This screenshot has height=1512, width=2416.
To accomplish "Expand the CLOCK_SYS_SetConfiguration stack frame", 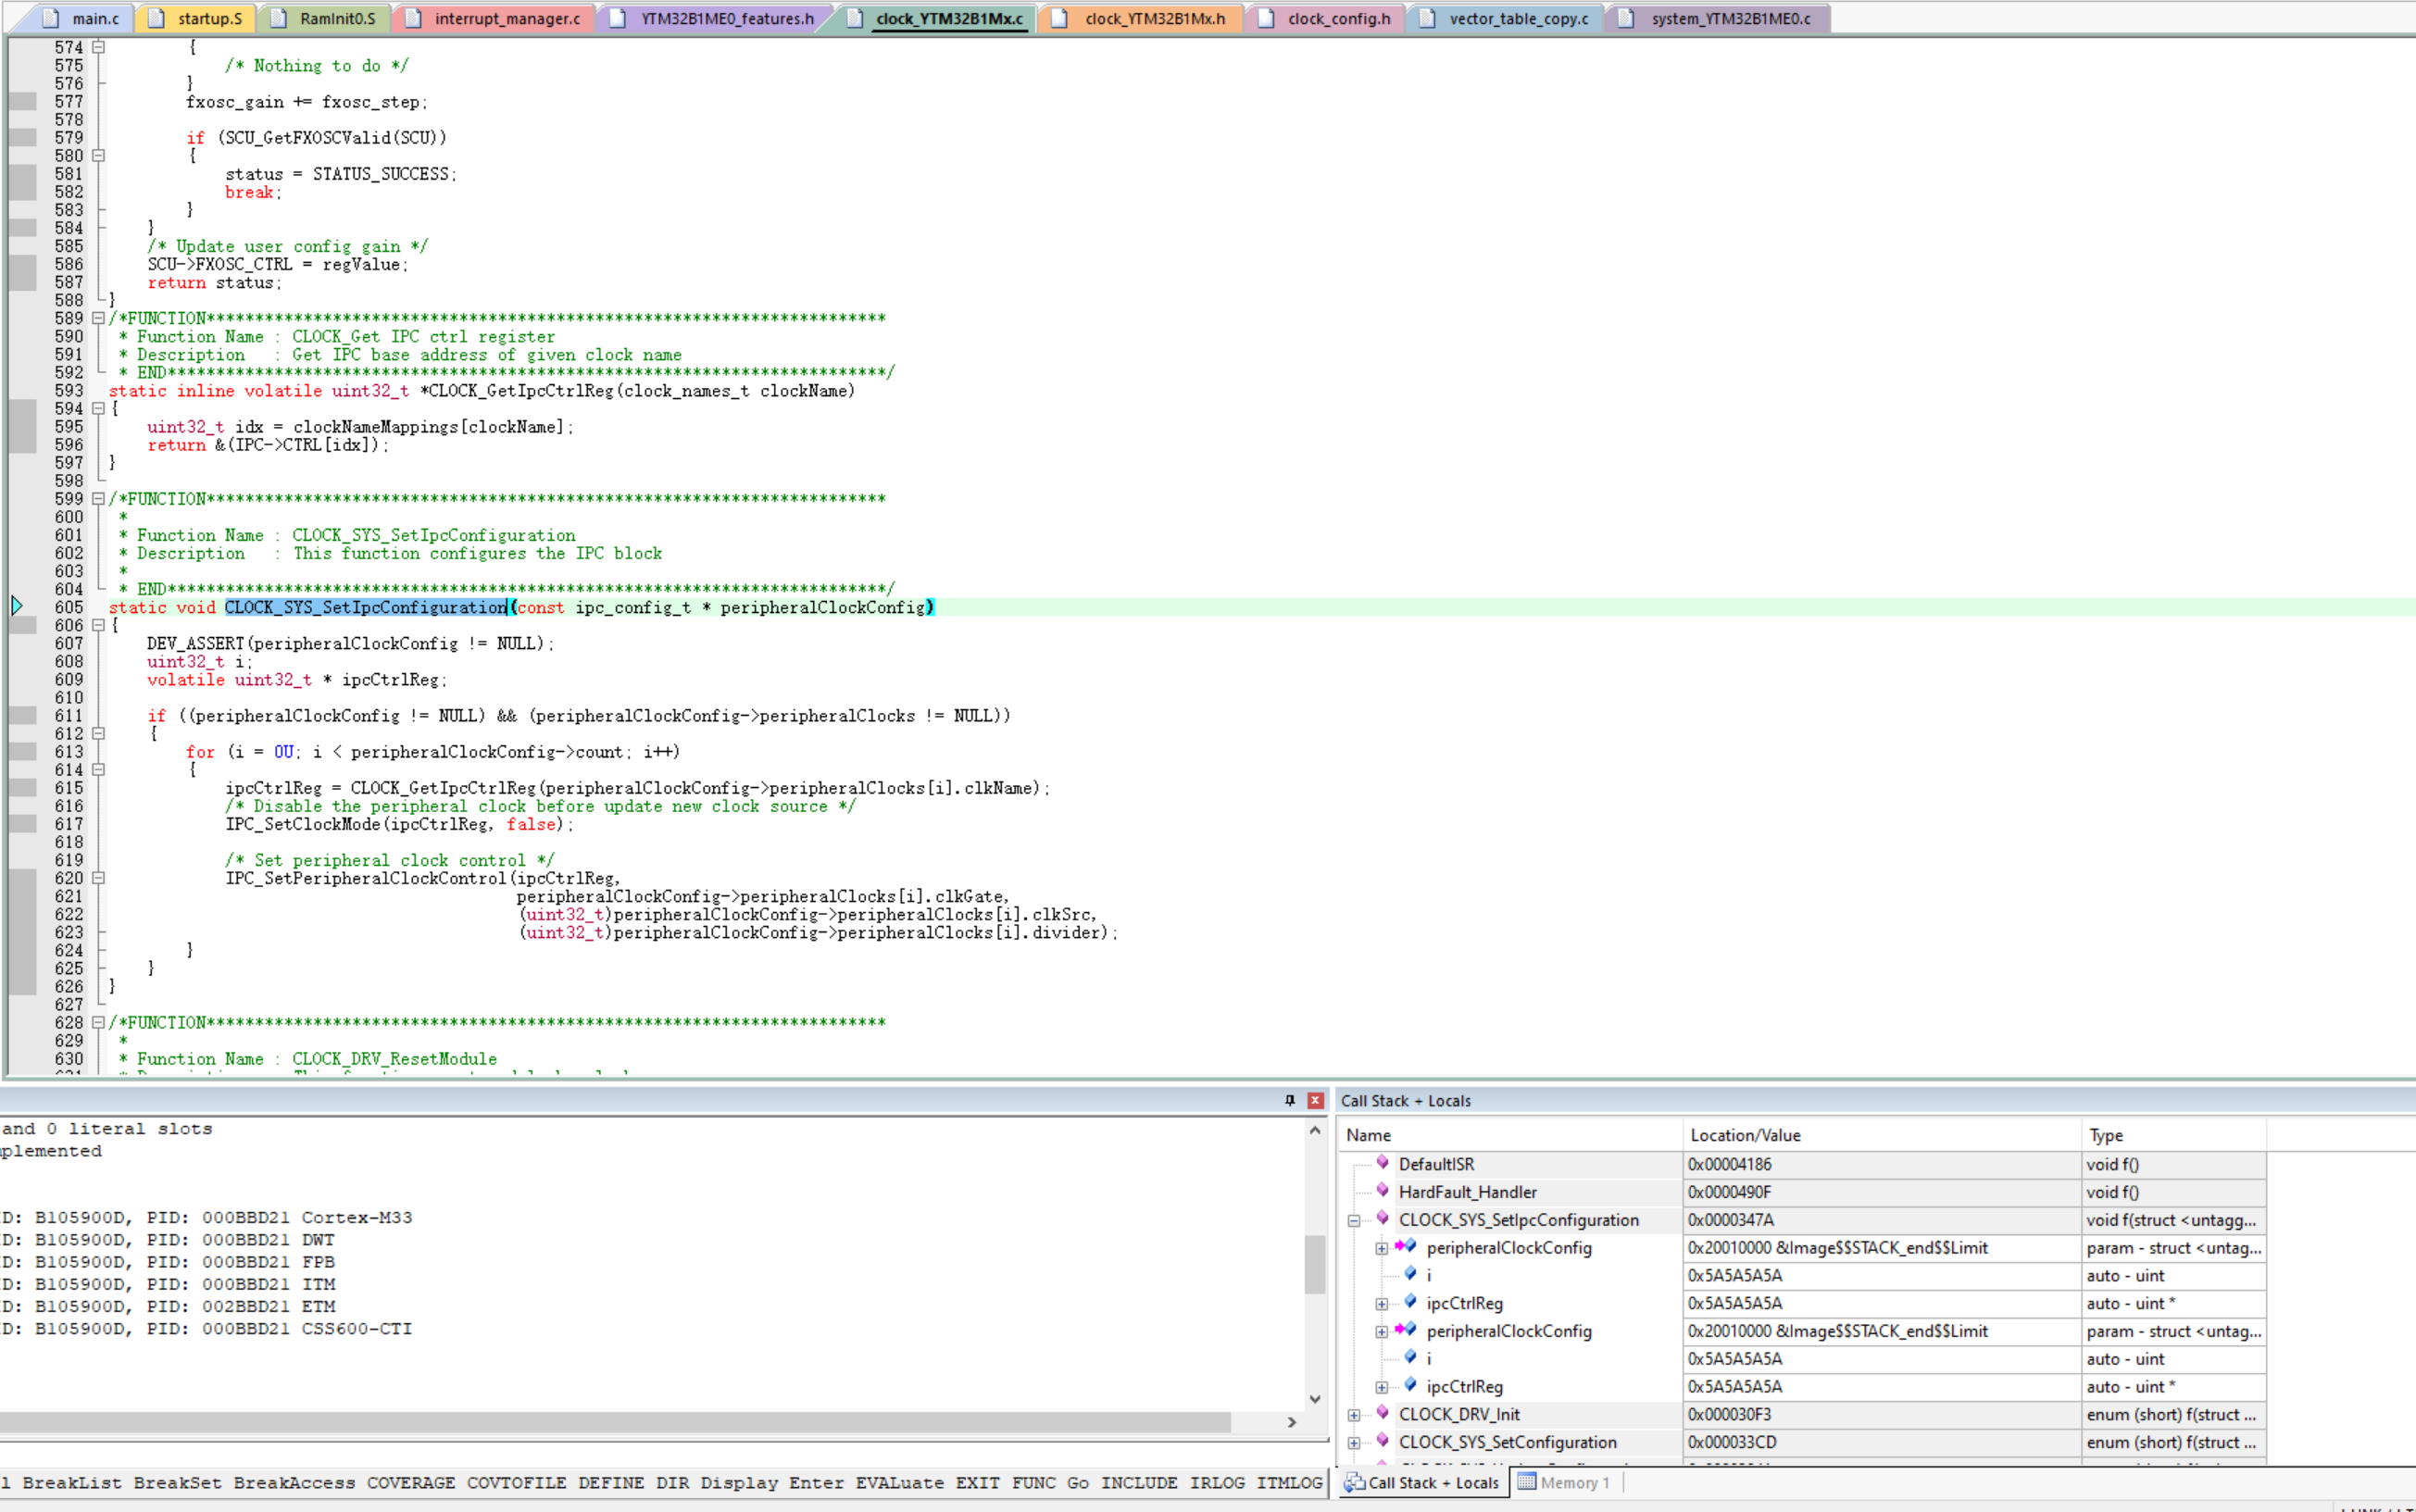I will [1354, 1442].
